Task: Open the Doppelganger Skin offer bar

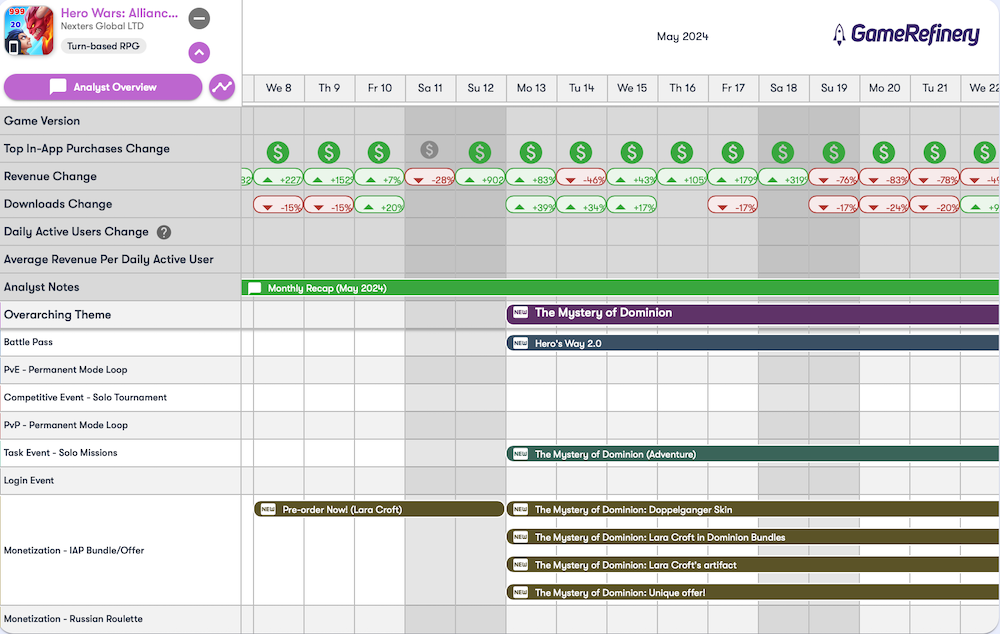Action: pos(753,509)
